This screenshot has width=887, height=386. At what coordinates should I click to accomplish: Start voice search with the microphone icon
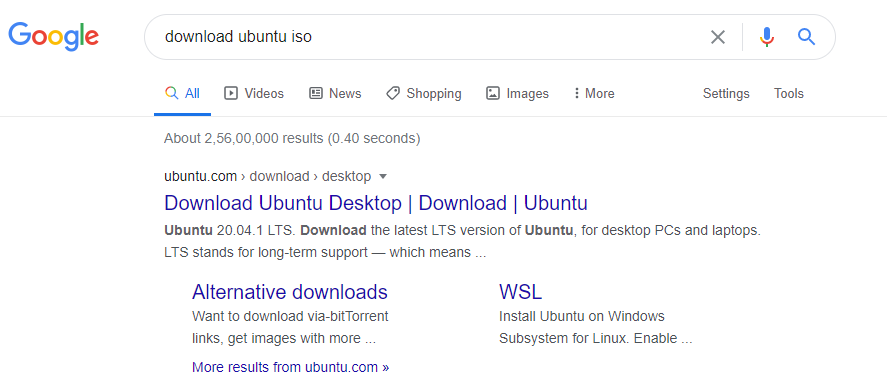767,37
